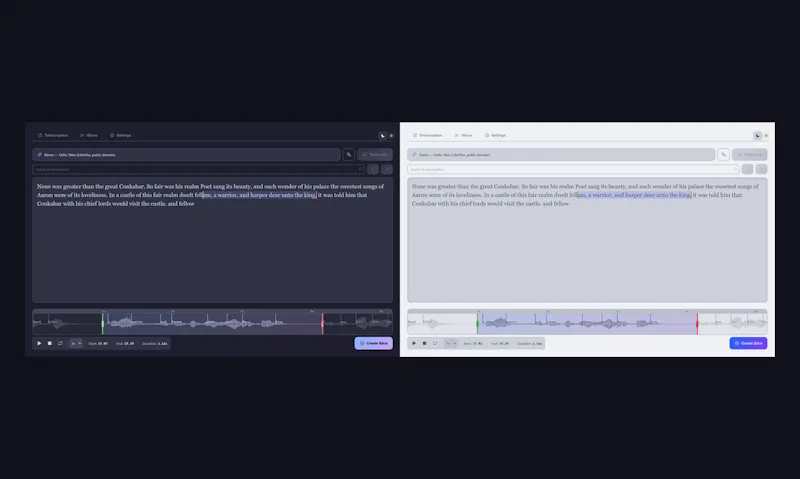Select green start marker on dark waveform
Viewport: 800px width, 479px height.
coord(103,324)
